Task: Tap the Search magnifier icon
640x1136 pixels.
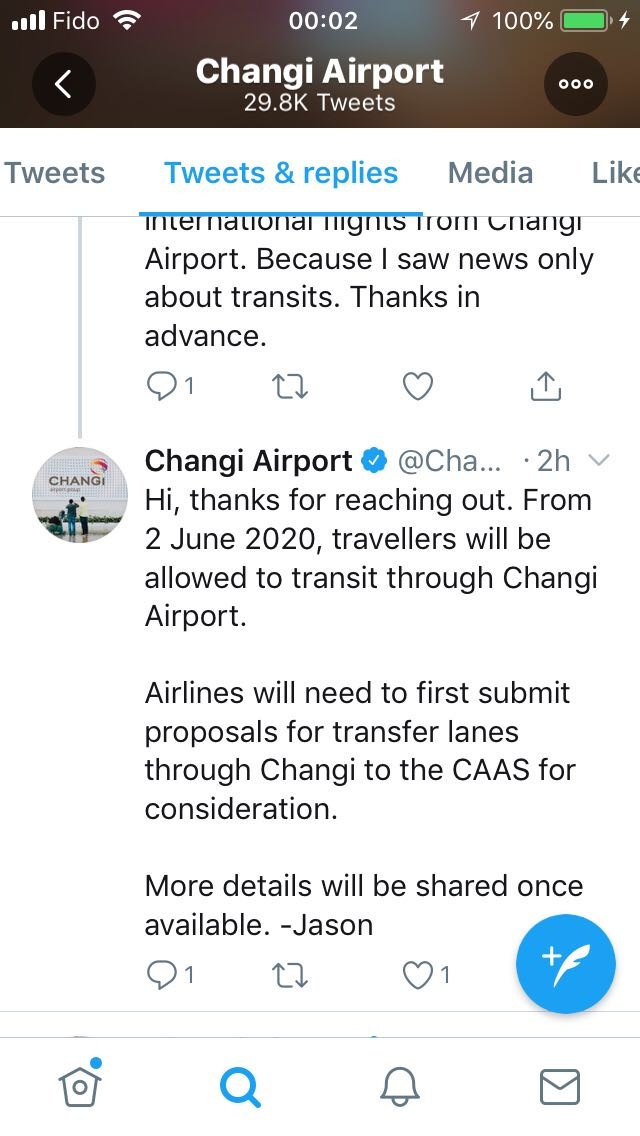Action: pyautogui.click(x=240, y=1085)
